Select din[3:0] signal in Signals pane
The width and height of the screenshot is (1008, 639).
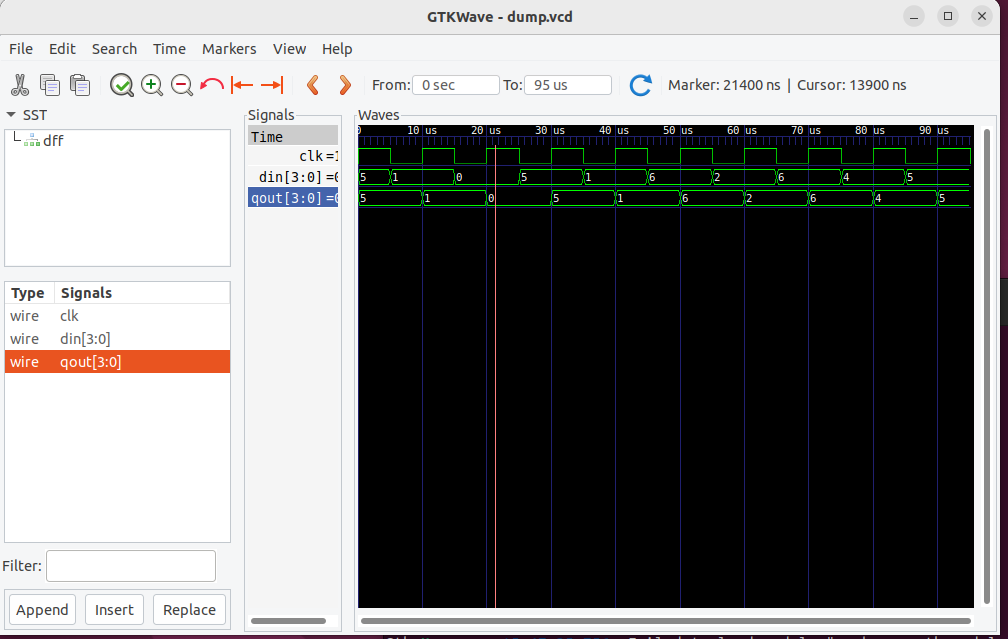coord(293,177)
